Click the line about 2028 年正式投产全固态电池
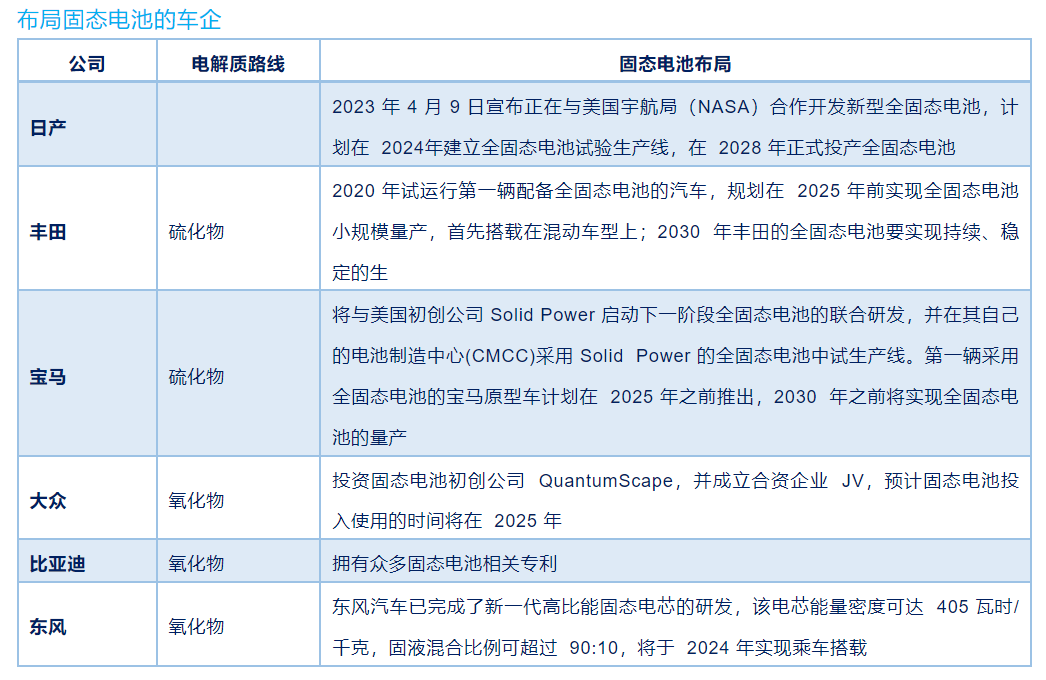Screen dimensions: 1046x680 point(644,147)
